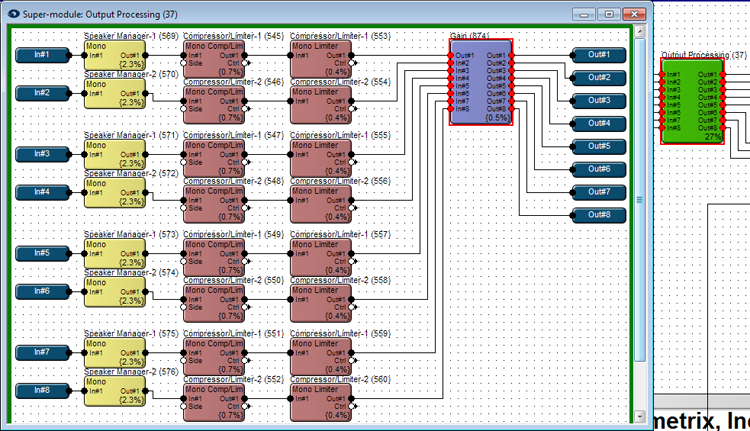
Task: Select the In#2 input block
Action: coord(42,93)
